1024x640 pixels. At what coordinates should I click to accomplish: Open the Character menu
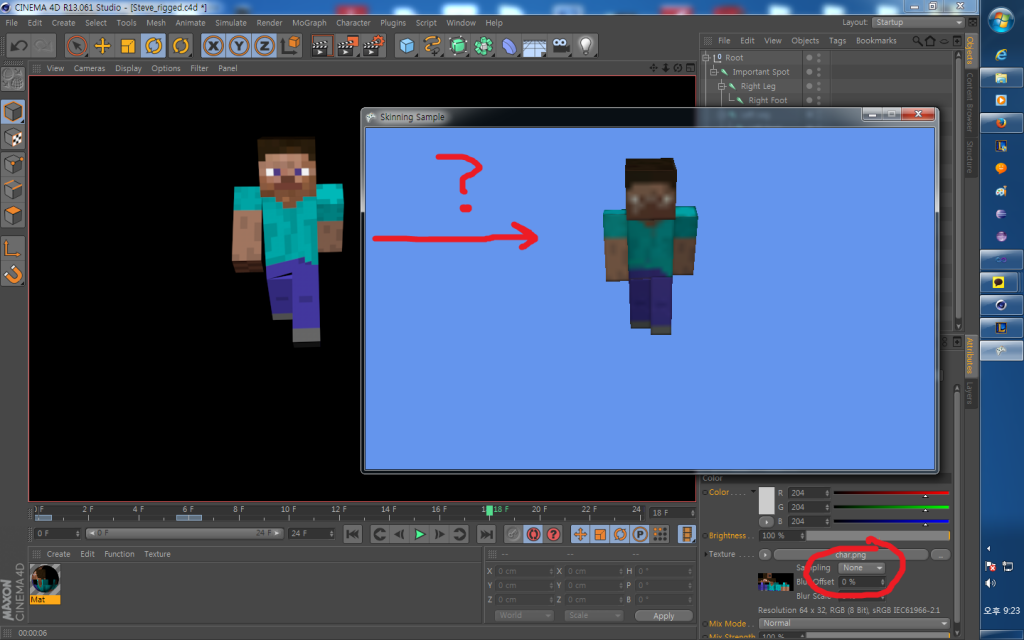[x=353, y=23]
